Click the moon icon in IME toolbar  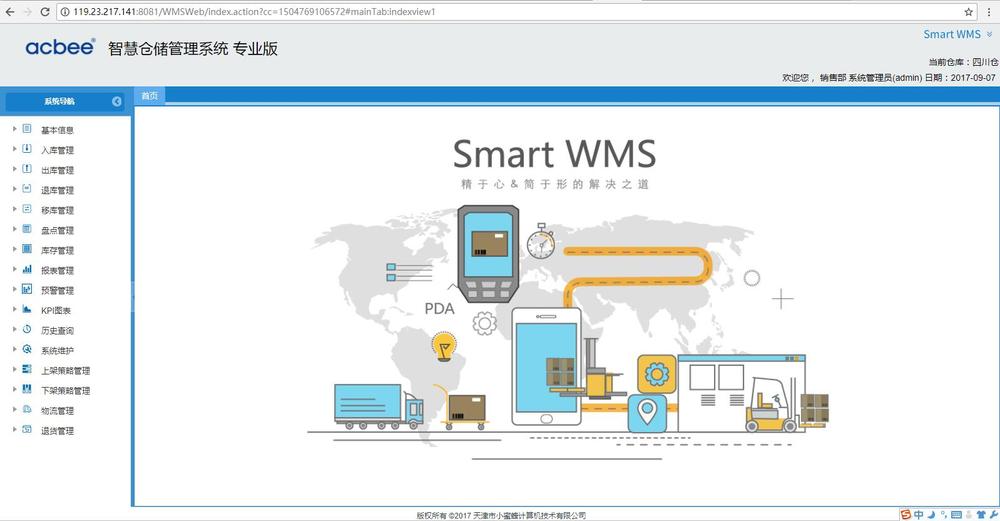[931, 514]
